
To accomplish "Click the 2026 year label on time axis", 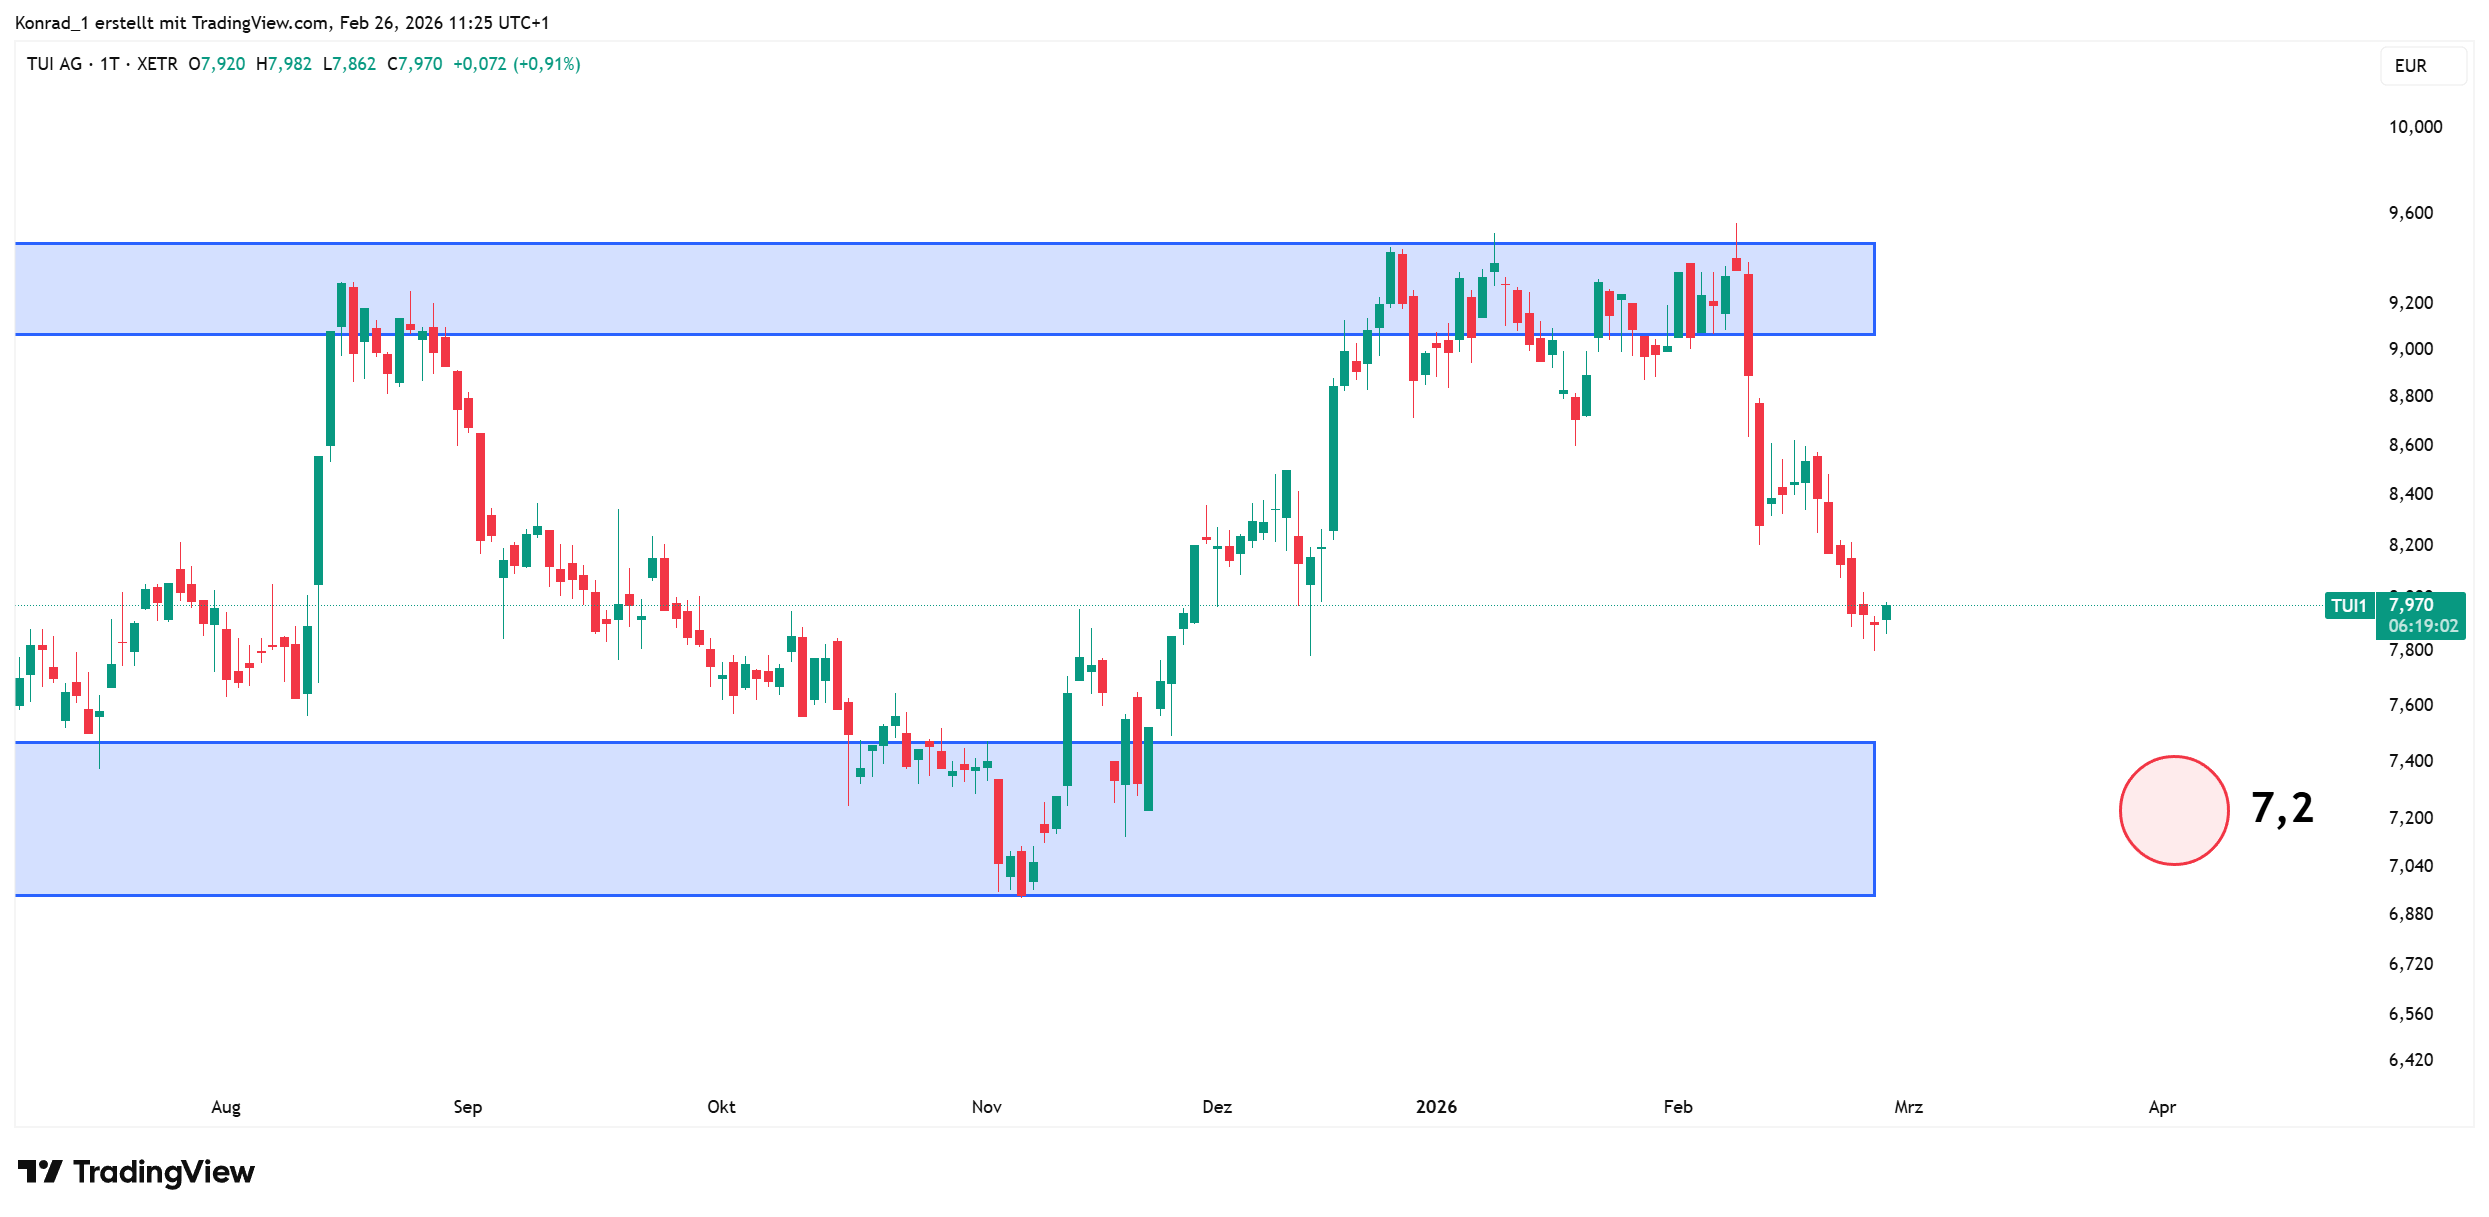I will tap(1436, 1107).
